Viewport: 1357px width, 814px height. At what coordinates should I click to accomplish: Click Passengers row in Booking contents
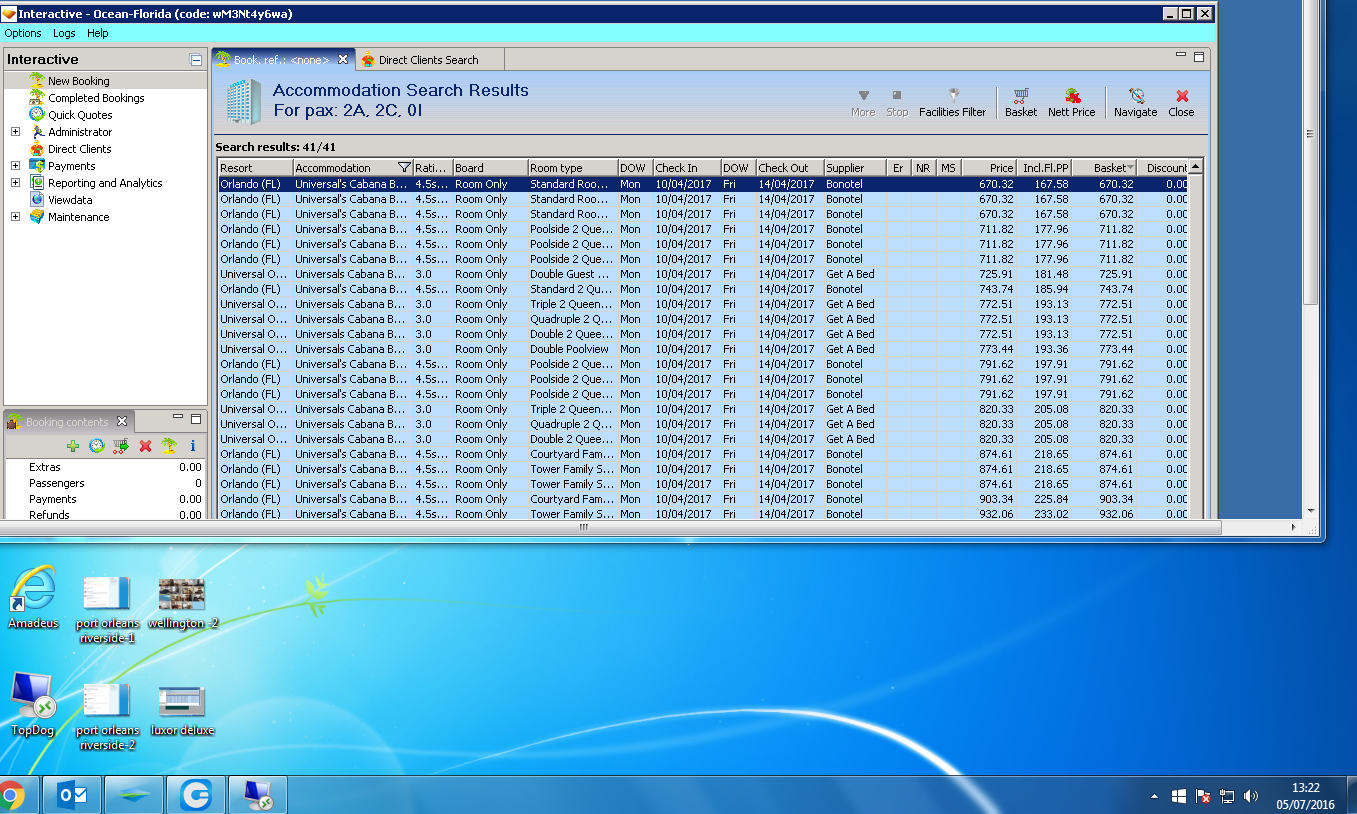(105, 483)
